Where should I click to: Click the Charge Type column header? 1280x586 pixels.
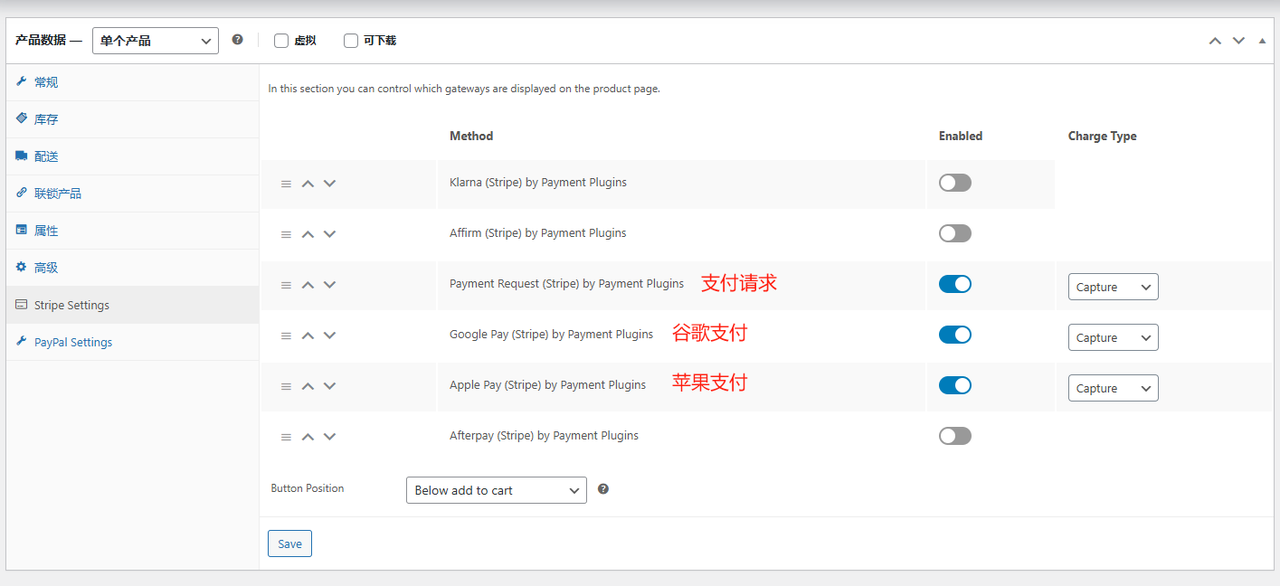[1102, 136]
